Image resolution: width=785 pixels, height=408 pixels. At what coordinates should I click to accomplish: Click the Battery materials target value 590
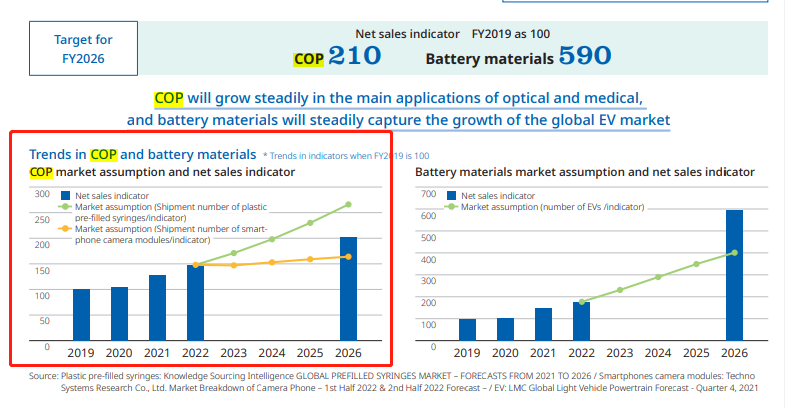pyautogui.click(x=585, y=56)
